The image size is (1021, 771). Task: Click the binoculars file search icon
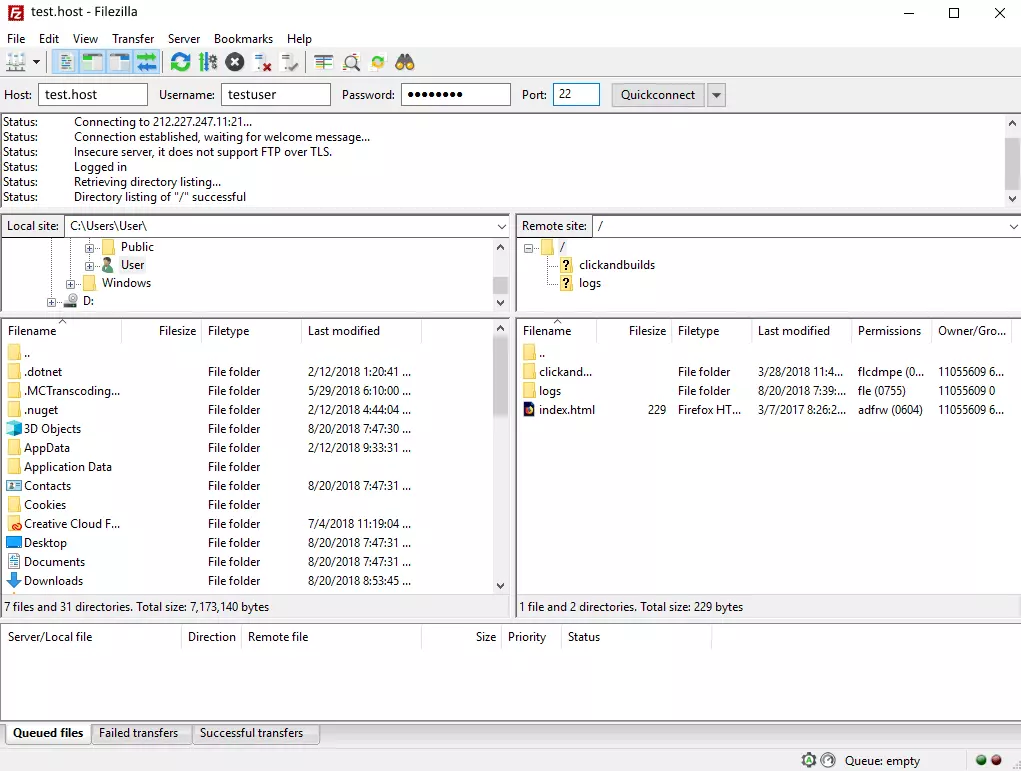click(x=405, y=62)
